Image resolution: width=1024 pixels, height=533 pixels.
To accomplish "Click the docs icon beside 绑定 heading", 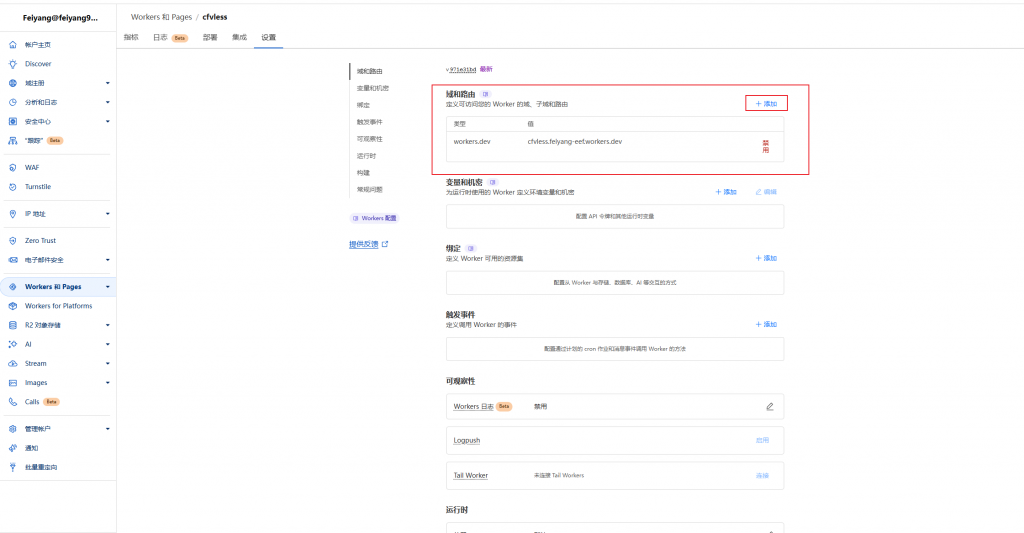I will pyautogui.click(x=471, y=248).
